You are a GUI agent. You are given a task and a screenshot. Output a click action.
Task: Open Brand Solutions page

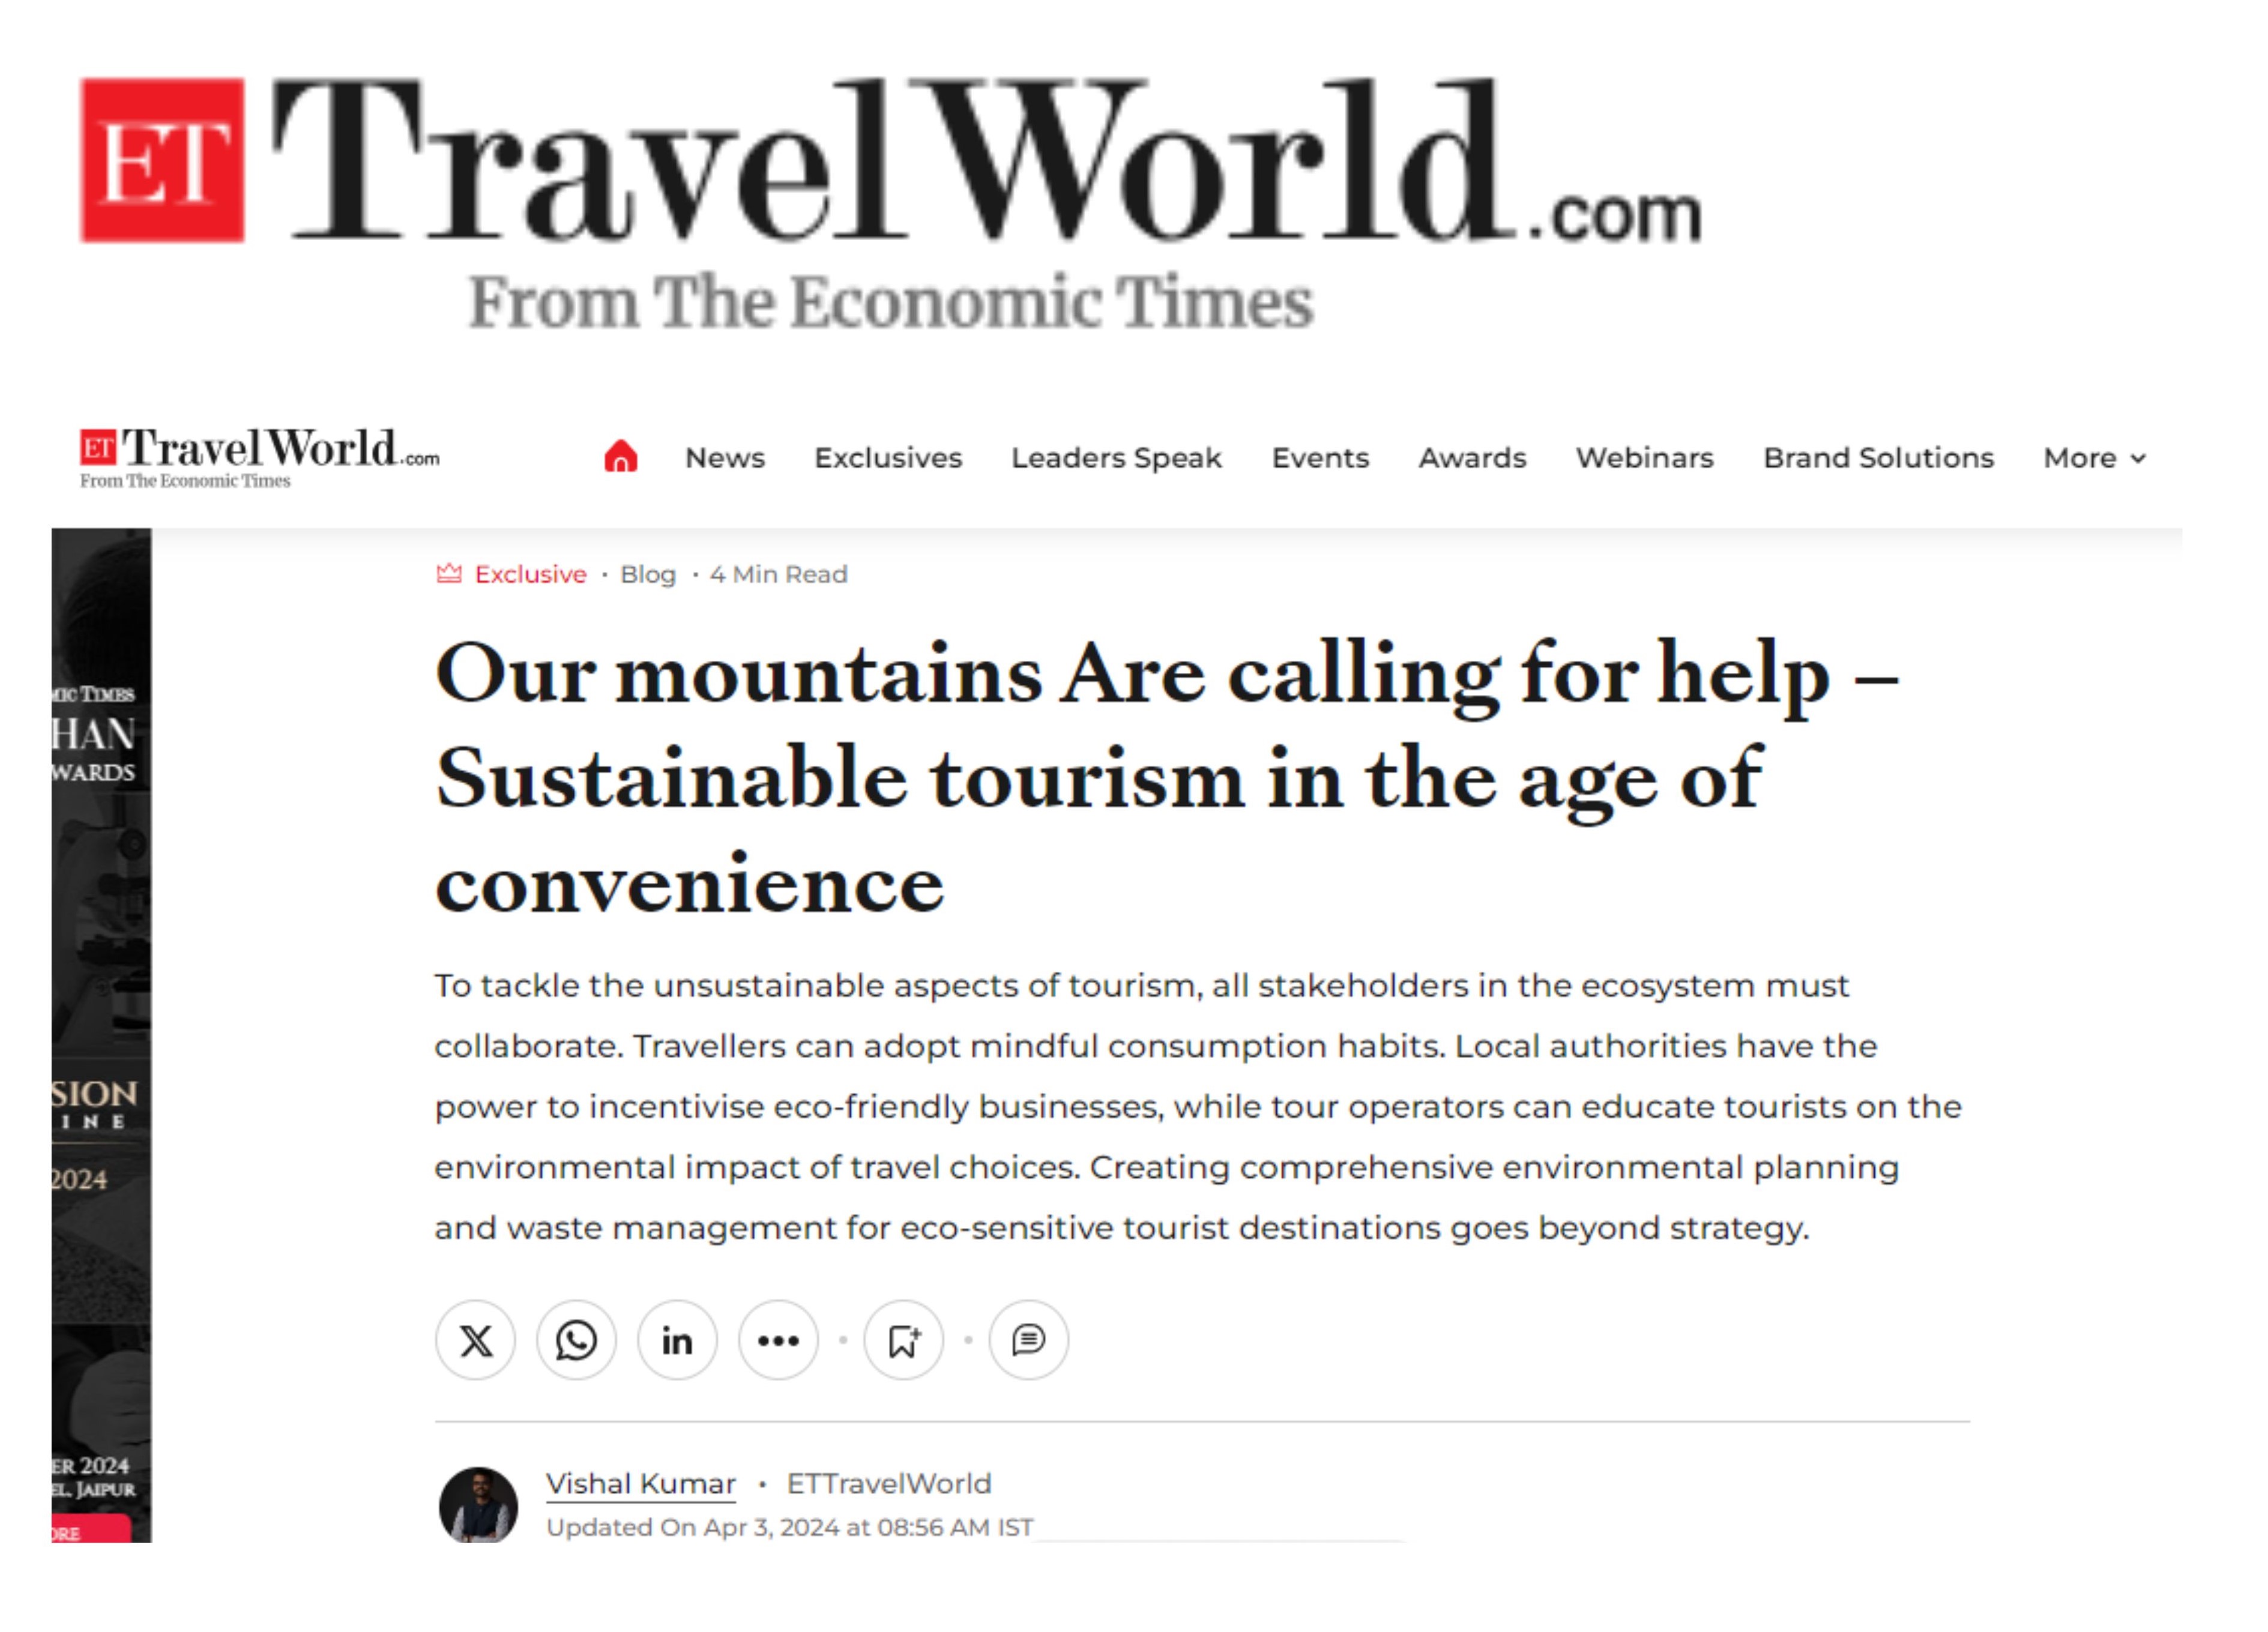(1878, 458)
